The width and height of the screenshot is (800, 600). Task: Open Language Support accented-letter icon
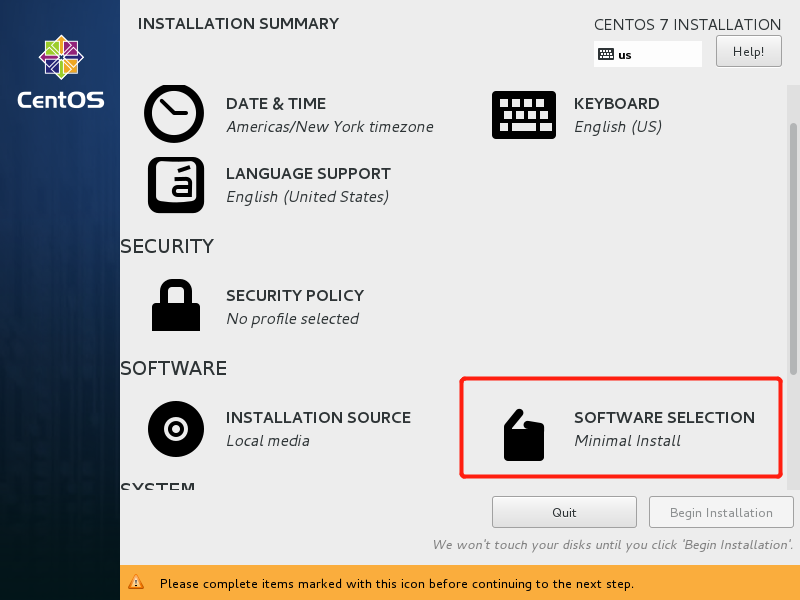click(176, 185)
